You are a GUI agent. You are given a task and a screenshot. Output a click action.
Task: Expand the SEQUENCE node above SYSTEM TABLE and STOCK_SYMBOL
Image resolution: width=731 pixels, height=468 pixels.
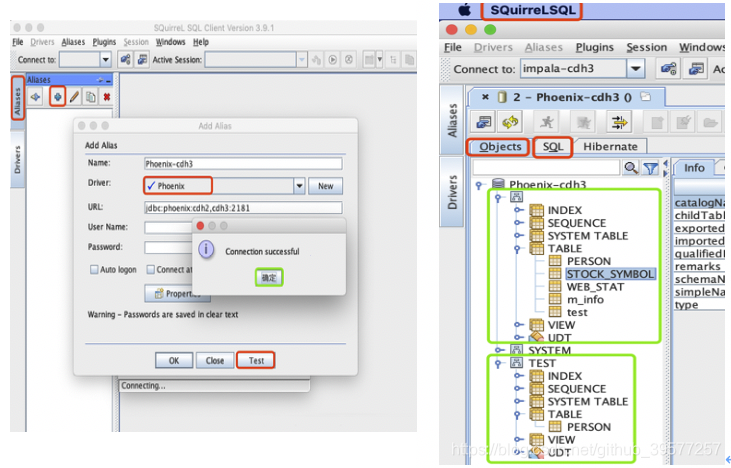click(518, 223)
